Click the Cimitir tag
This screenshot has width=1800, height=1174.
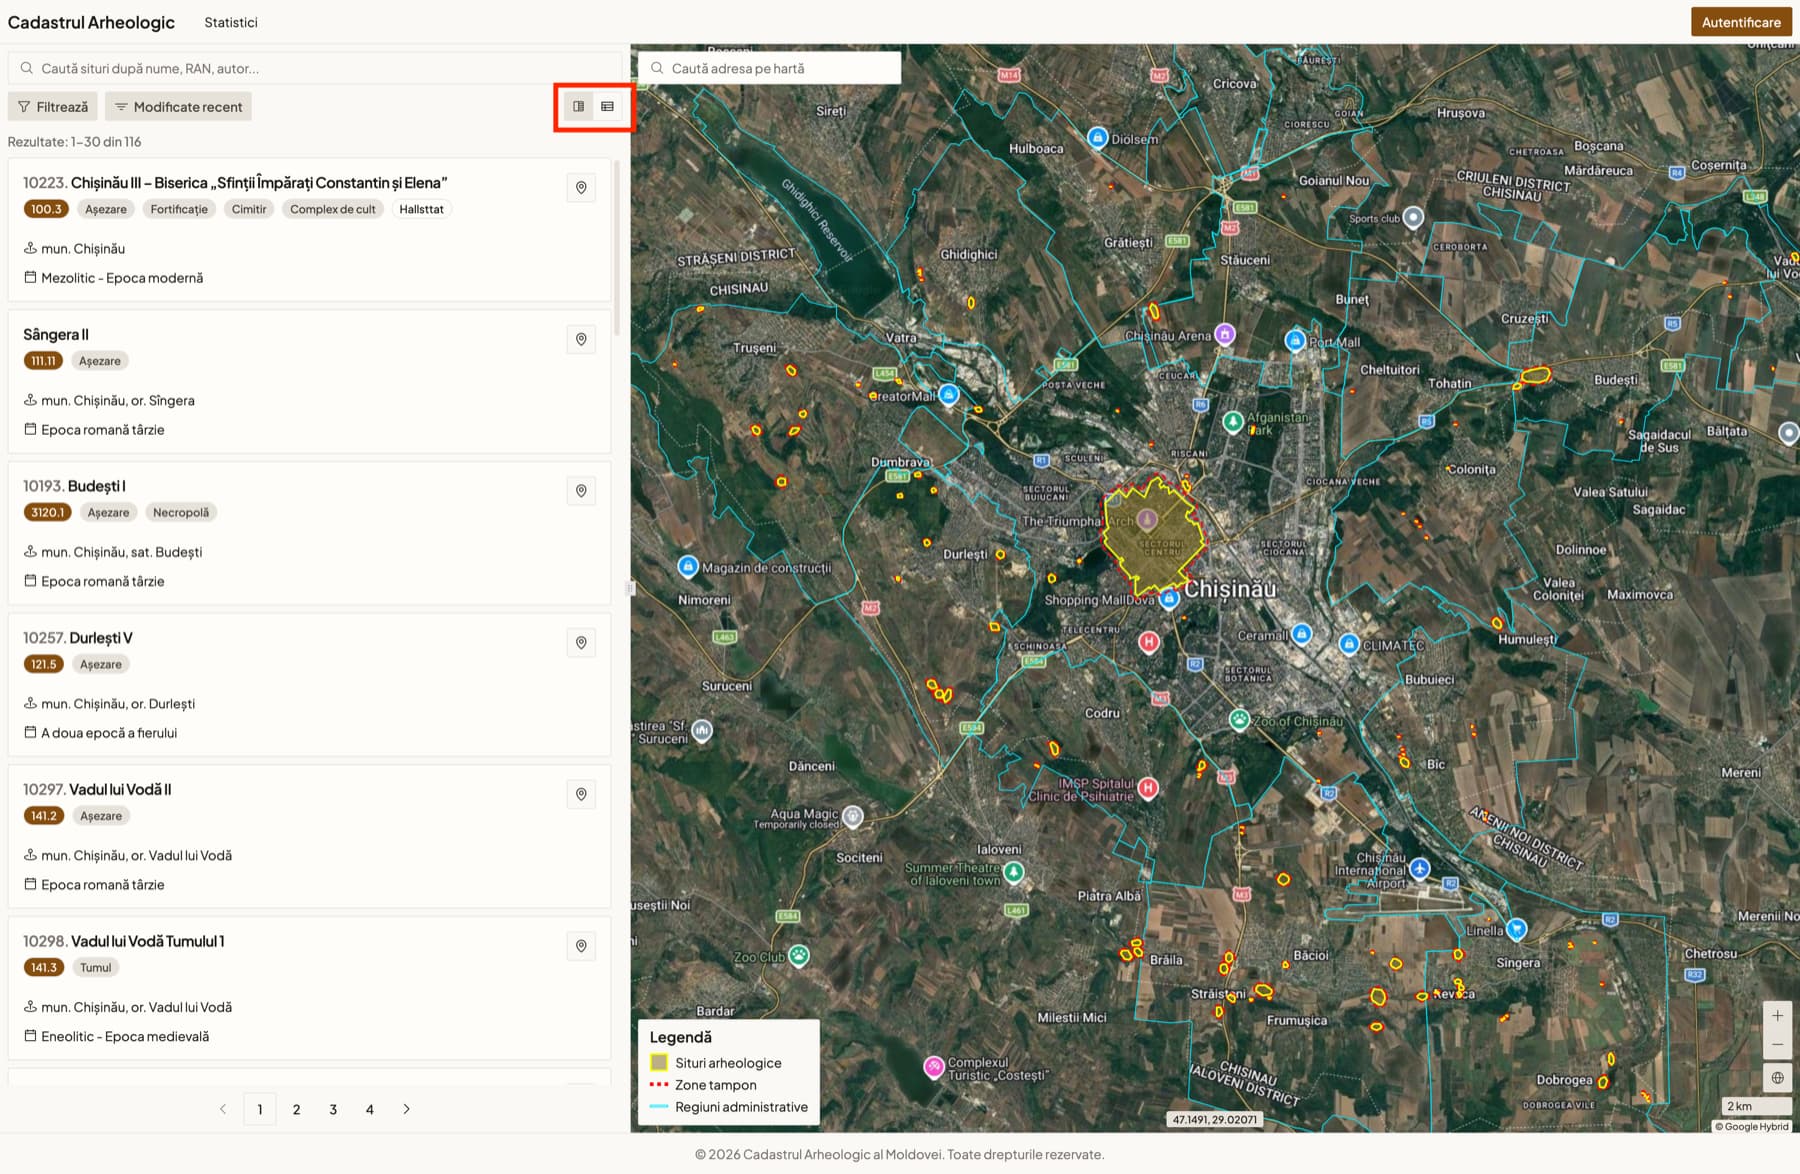[x=249, y=209]
